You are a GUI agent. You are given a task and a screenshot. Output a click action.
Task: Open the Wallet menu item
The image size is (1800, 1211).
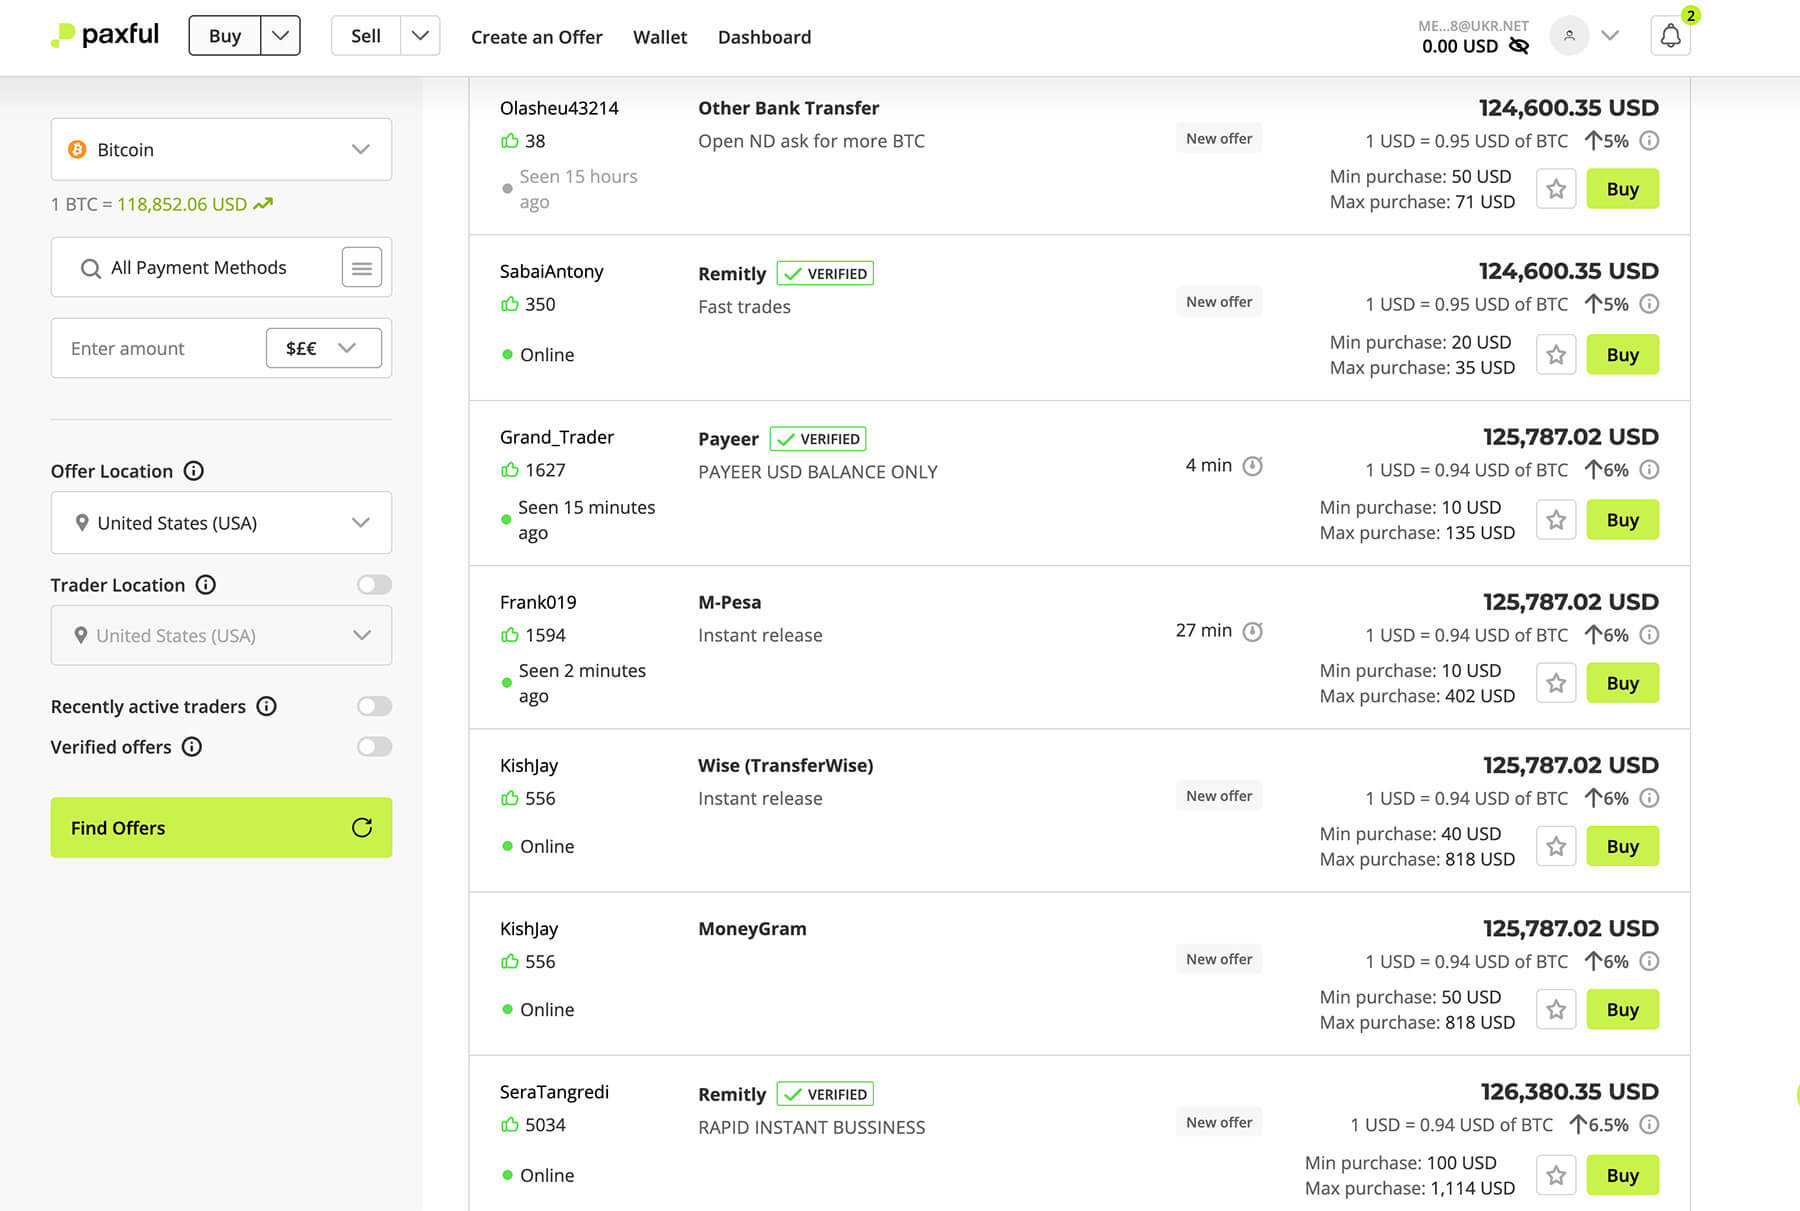[659, 37]
